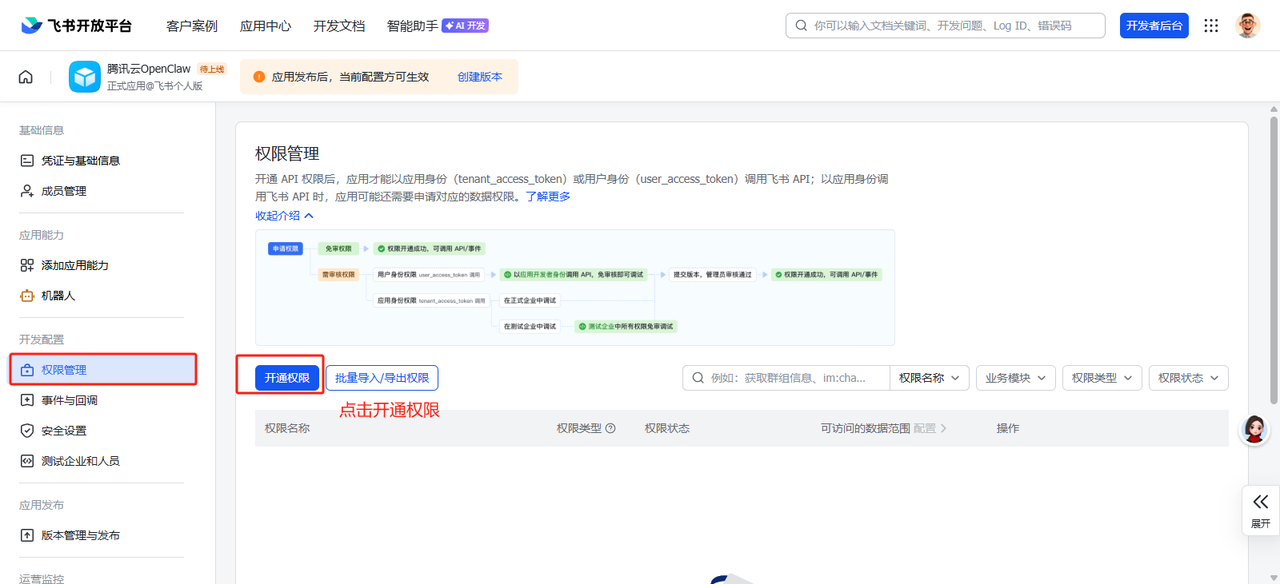
Task: Open the user avatar menu
Action: coord(1247,26)
